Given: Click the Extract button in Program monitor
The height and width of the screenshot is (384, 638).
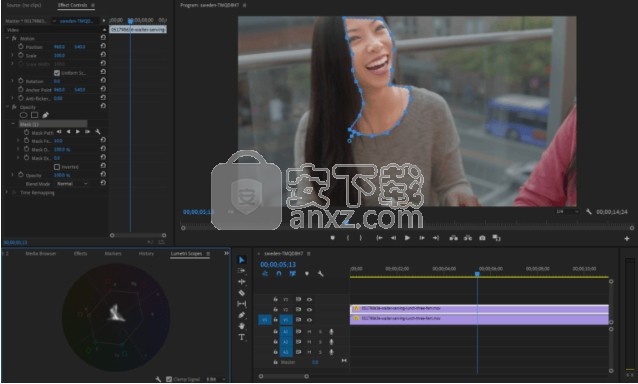Looking at the screenshot, I should 468,238.
